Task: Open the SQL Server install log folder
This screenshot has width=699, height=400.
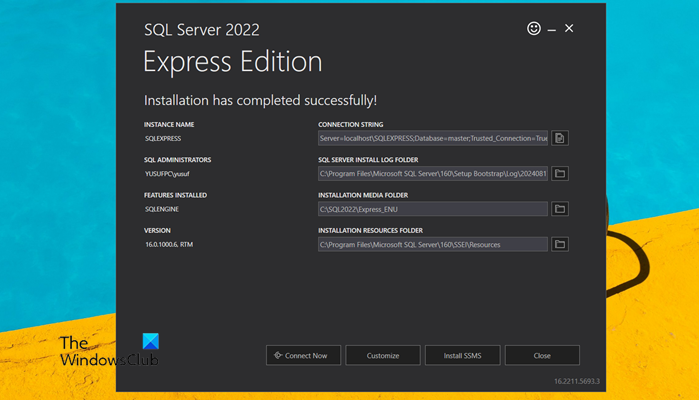Action: click(x=561, y=173)
